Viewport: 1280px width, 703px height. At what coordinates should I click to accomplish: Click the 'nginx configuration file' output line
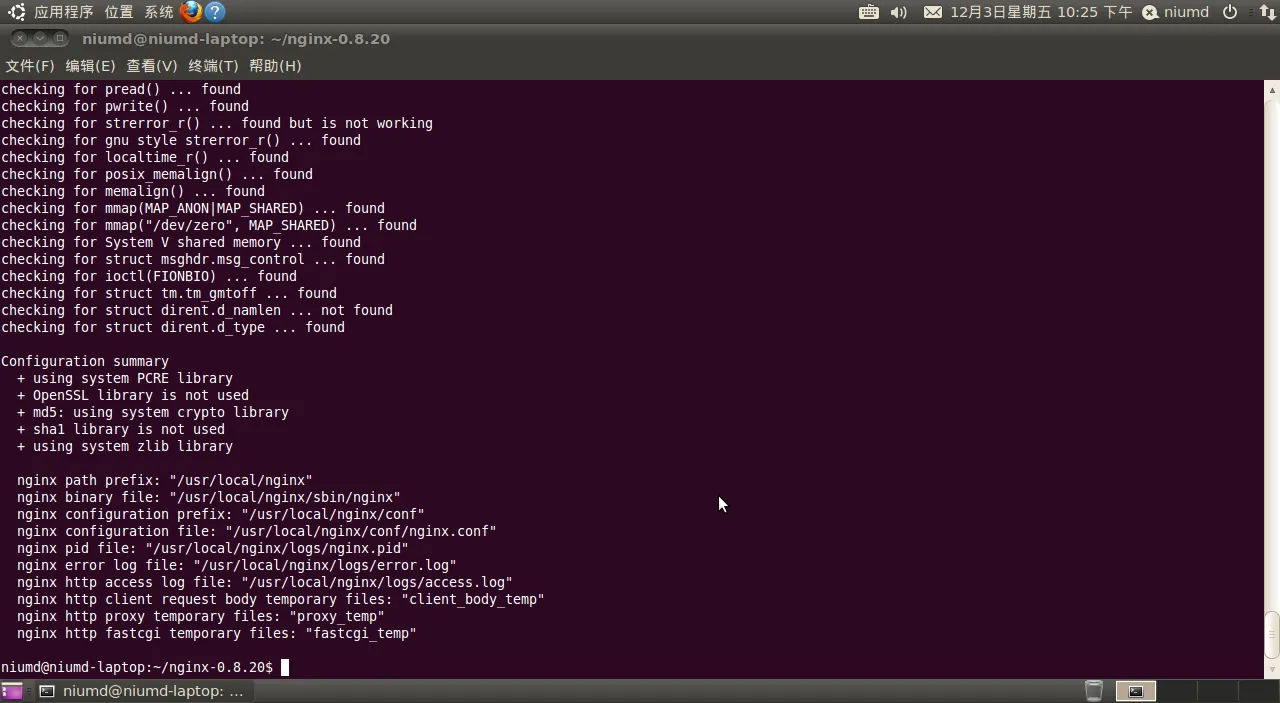coord(257,531)
